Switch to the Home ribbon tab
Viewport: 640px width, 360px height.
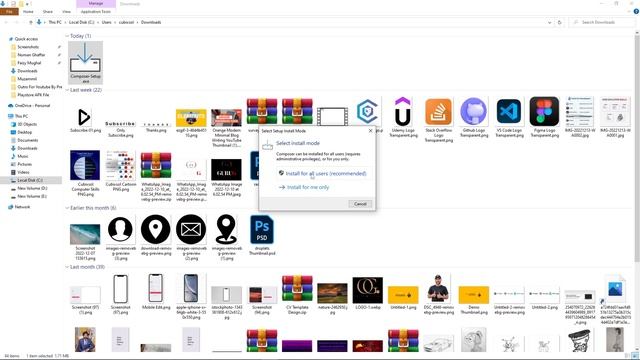(28, 12)
